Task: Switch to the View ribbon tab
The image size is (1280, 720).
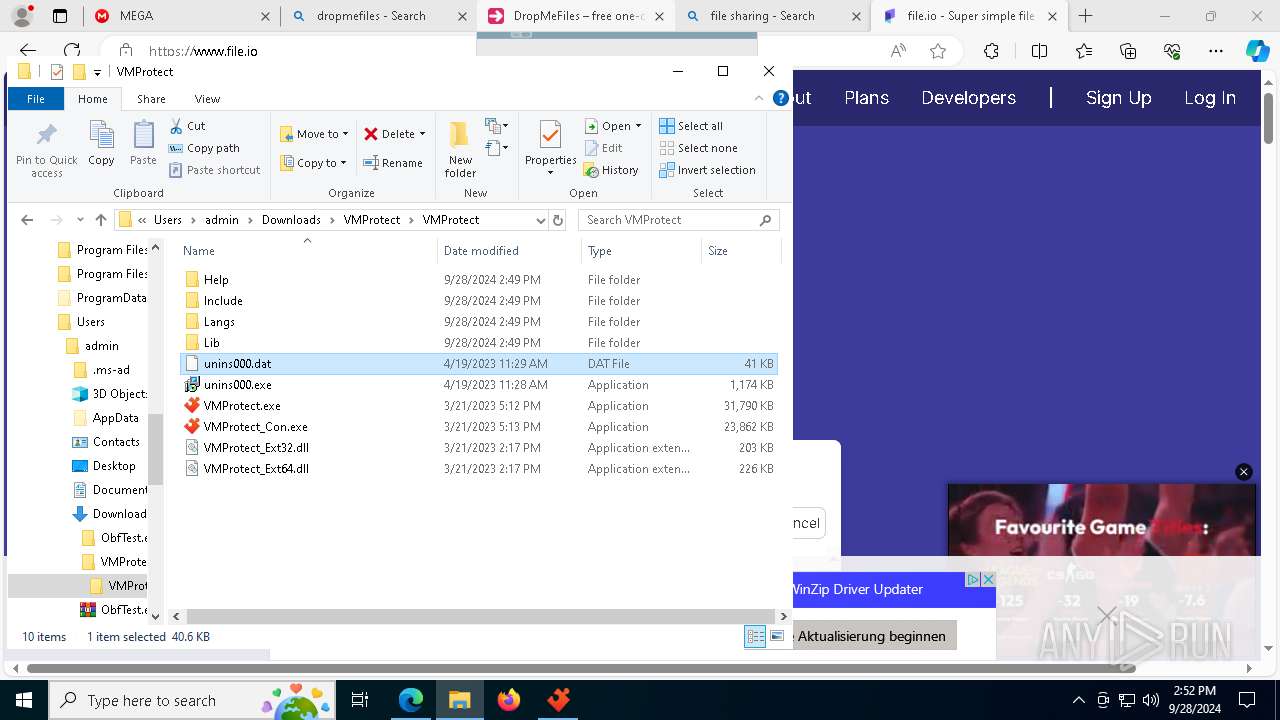Action: pos(207,99)
